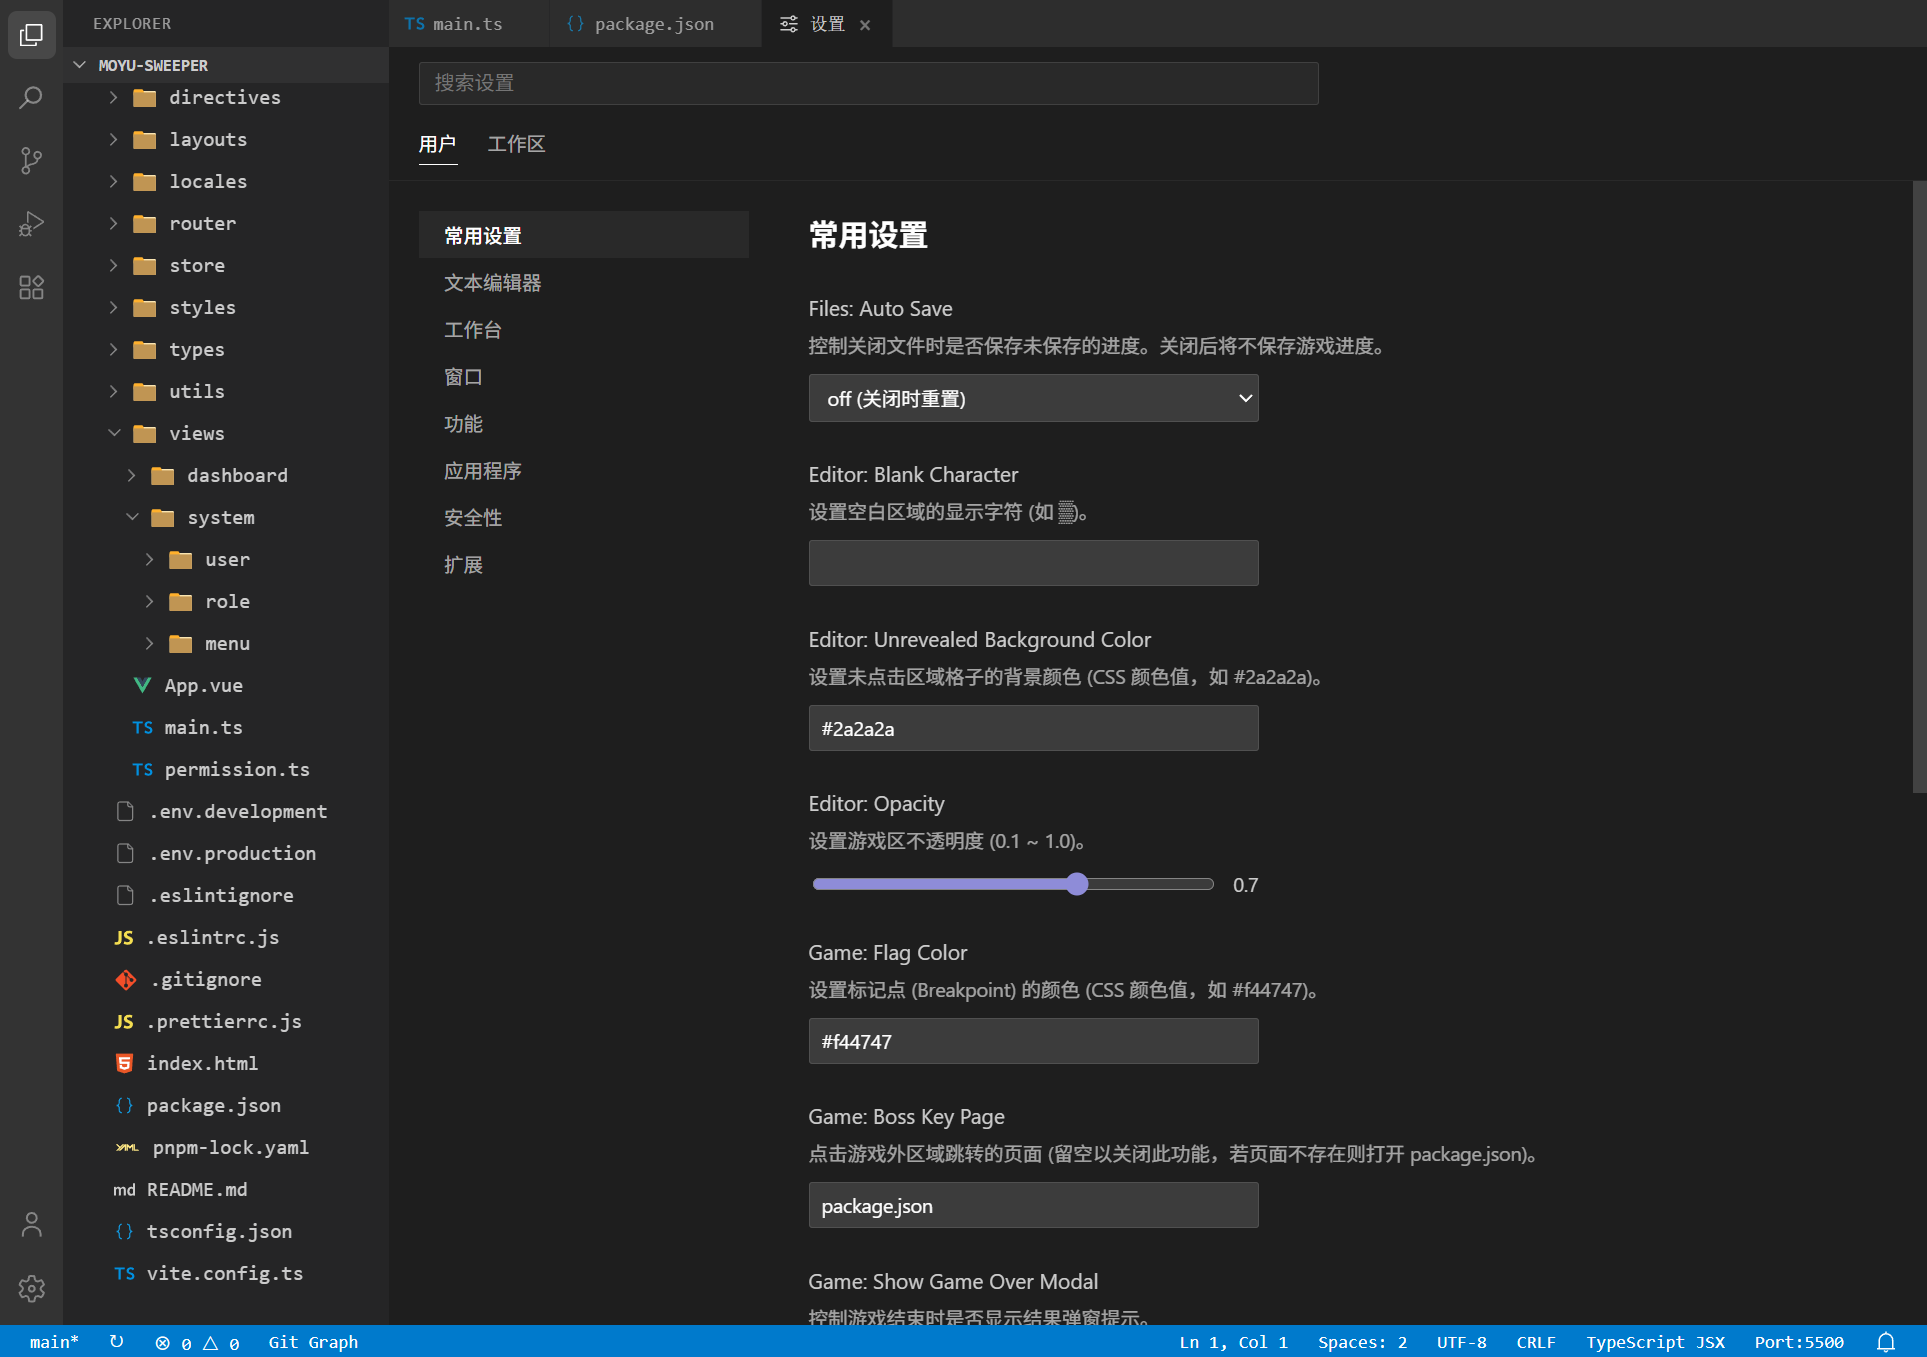Click the Editor Opacity slider handle
Viewport: 1927px width, 1357px height.
point(1076,884)
